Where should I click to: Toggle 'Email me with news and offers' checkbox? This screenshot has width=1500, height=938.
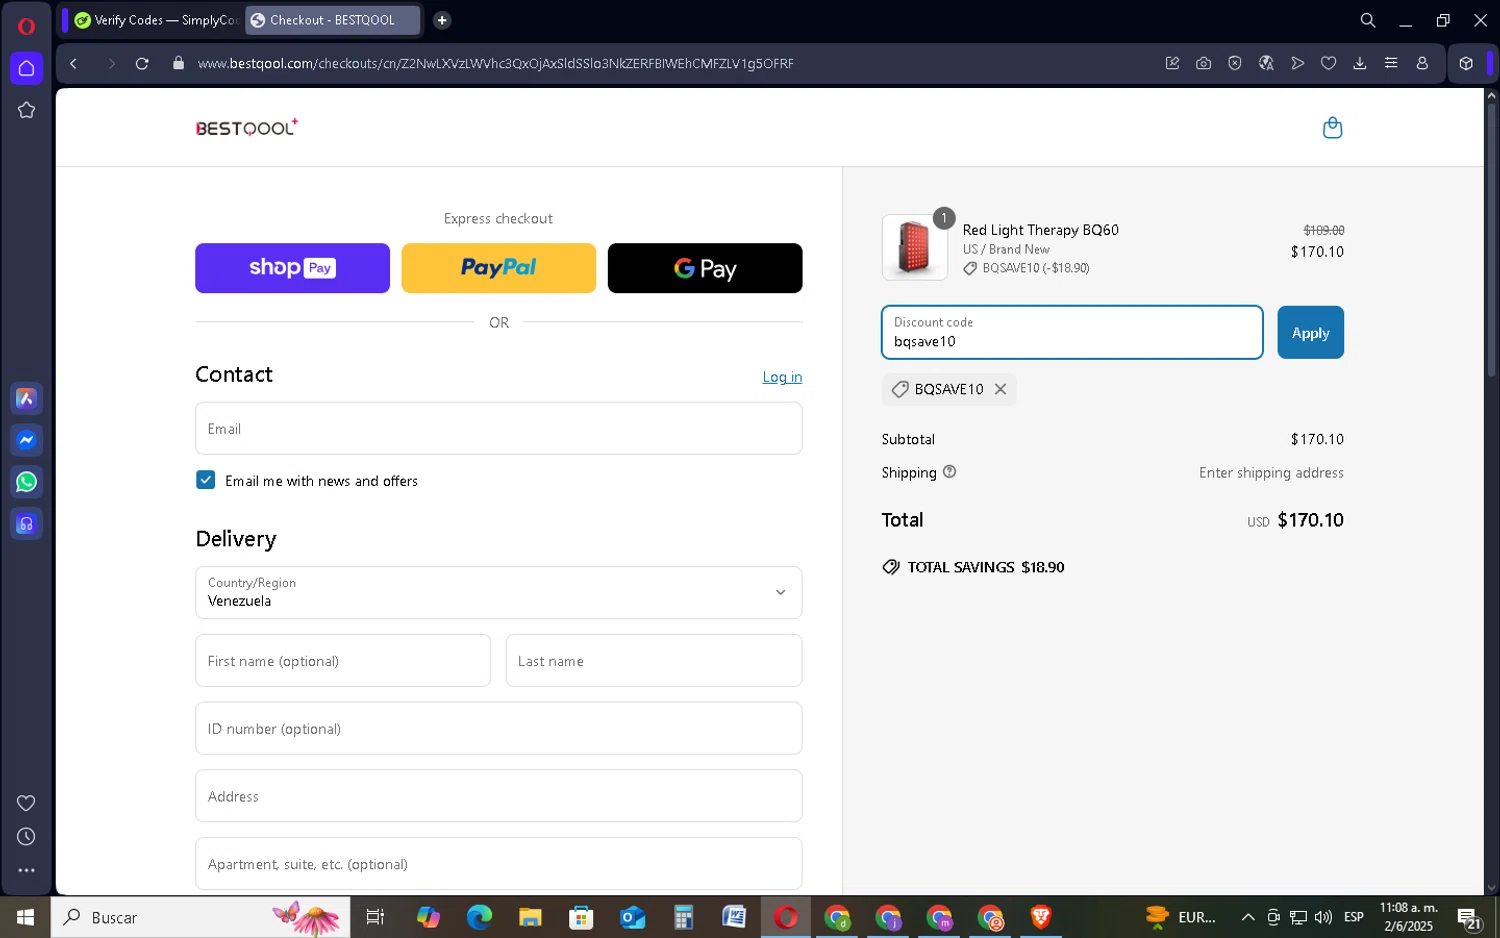206,480
